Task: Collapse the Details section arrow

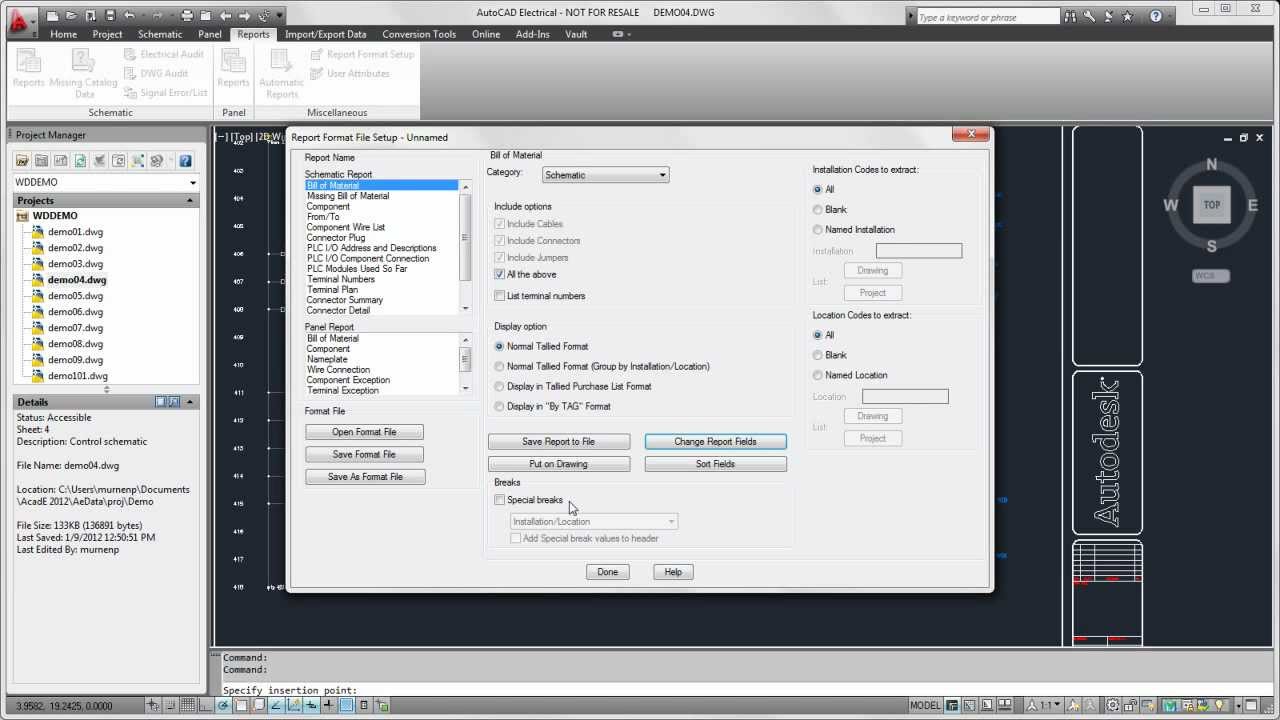Action: coord(190,402)
